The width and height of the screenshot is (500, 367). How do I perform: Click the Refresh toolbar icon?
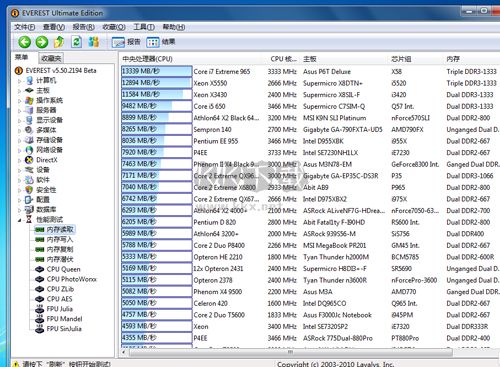pyautogui.click(x=76, y=42)
